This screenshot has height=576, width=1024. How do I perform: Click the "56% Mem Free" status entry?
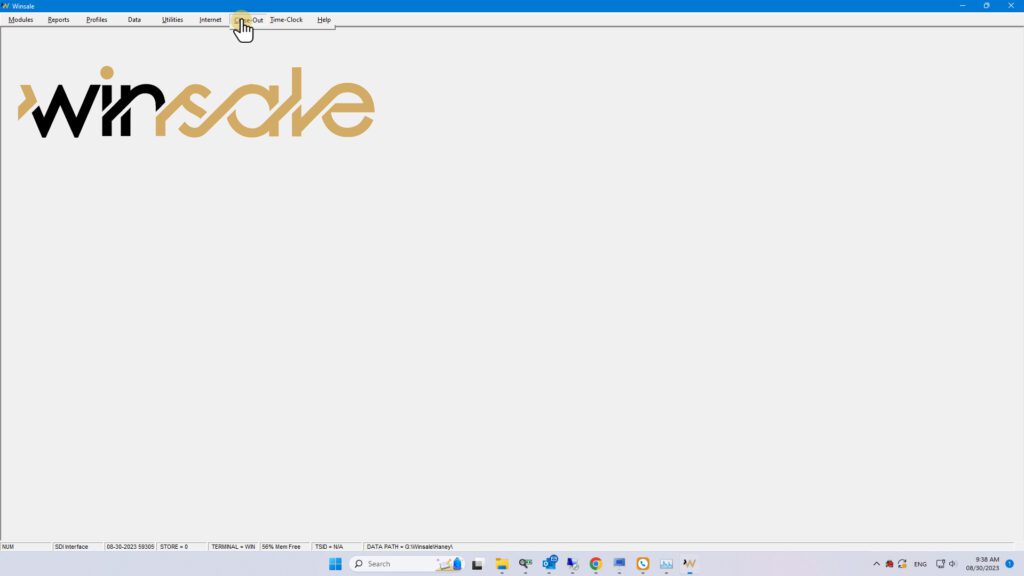click(x=281, y=547)
